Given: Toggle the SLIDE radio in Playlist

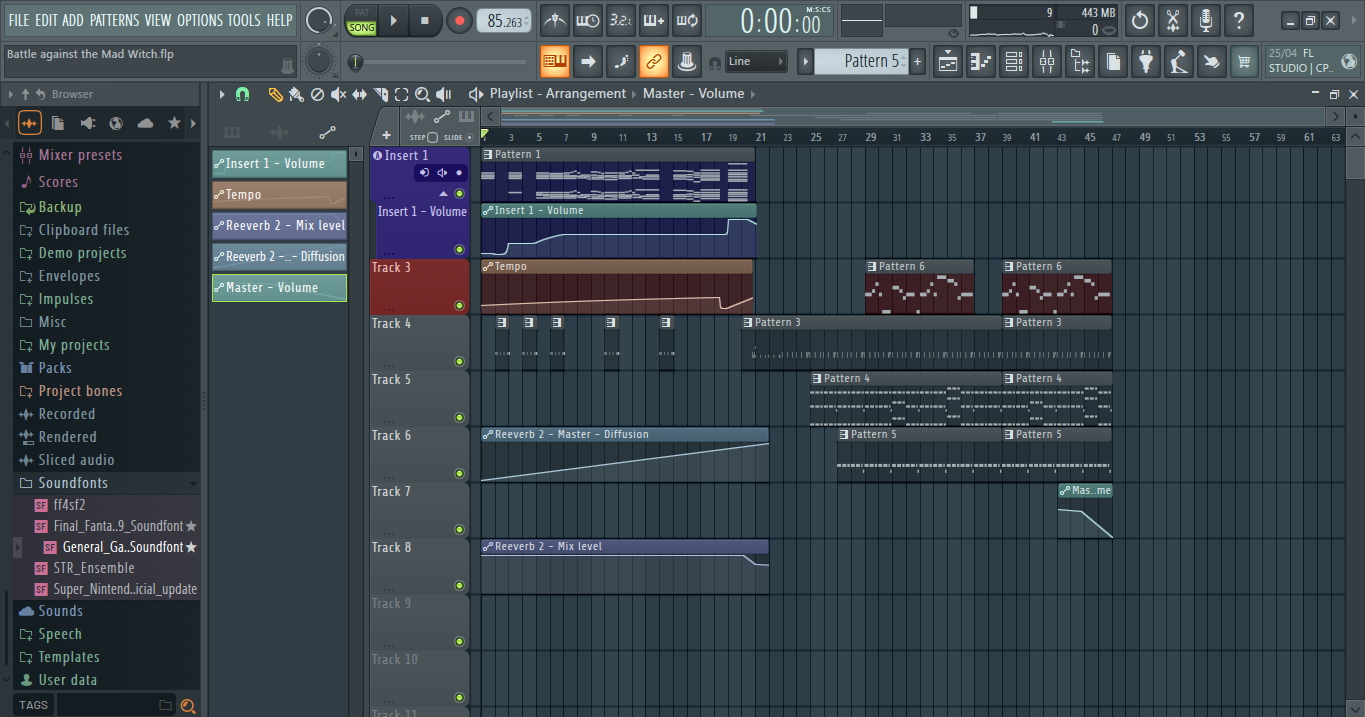Looking at the screenshot, I should [469, 137].
